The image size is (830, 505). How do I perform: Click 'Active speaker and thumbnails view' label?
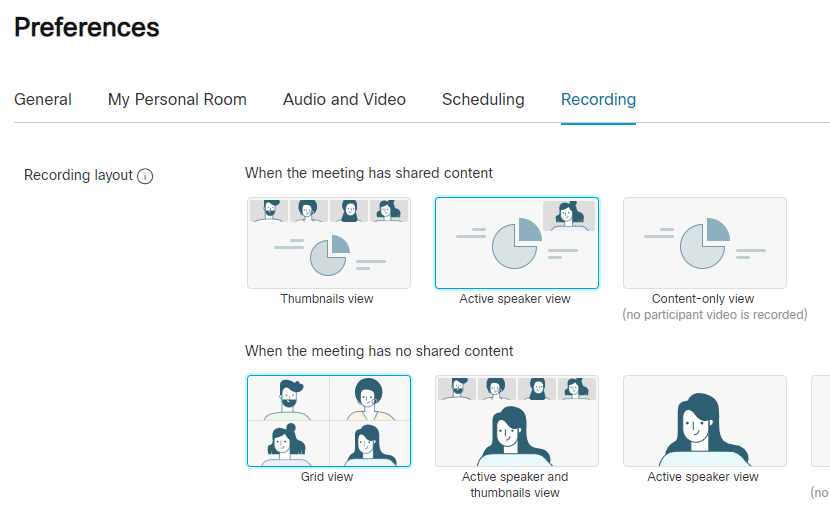click(x=515, y=484)
